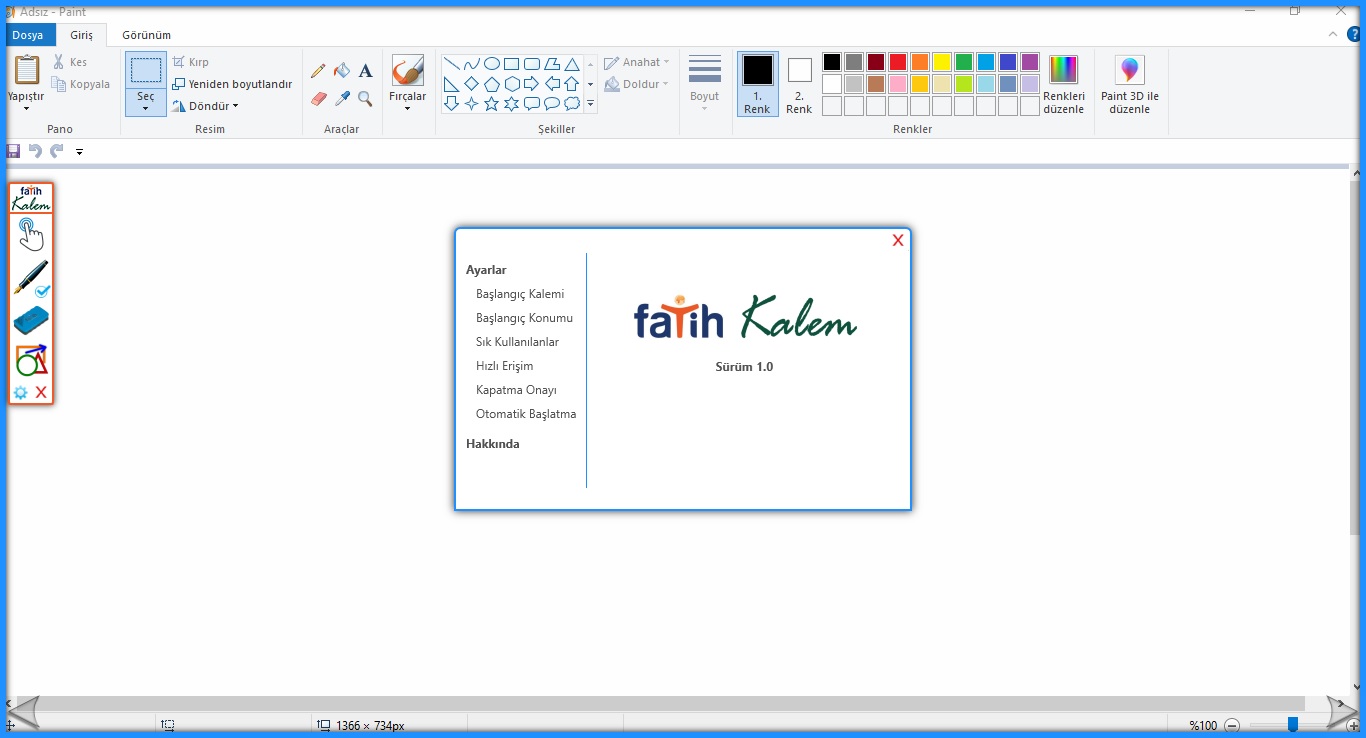The image size is (1366, 738).
Task: Open Customize Quick Access Toolbar dropdown
Action: coord(79,152)
